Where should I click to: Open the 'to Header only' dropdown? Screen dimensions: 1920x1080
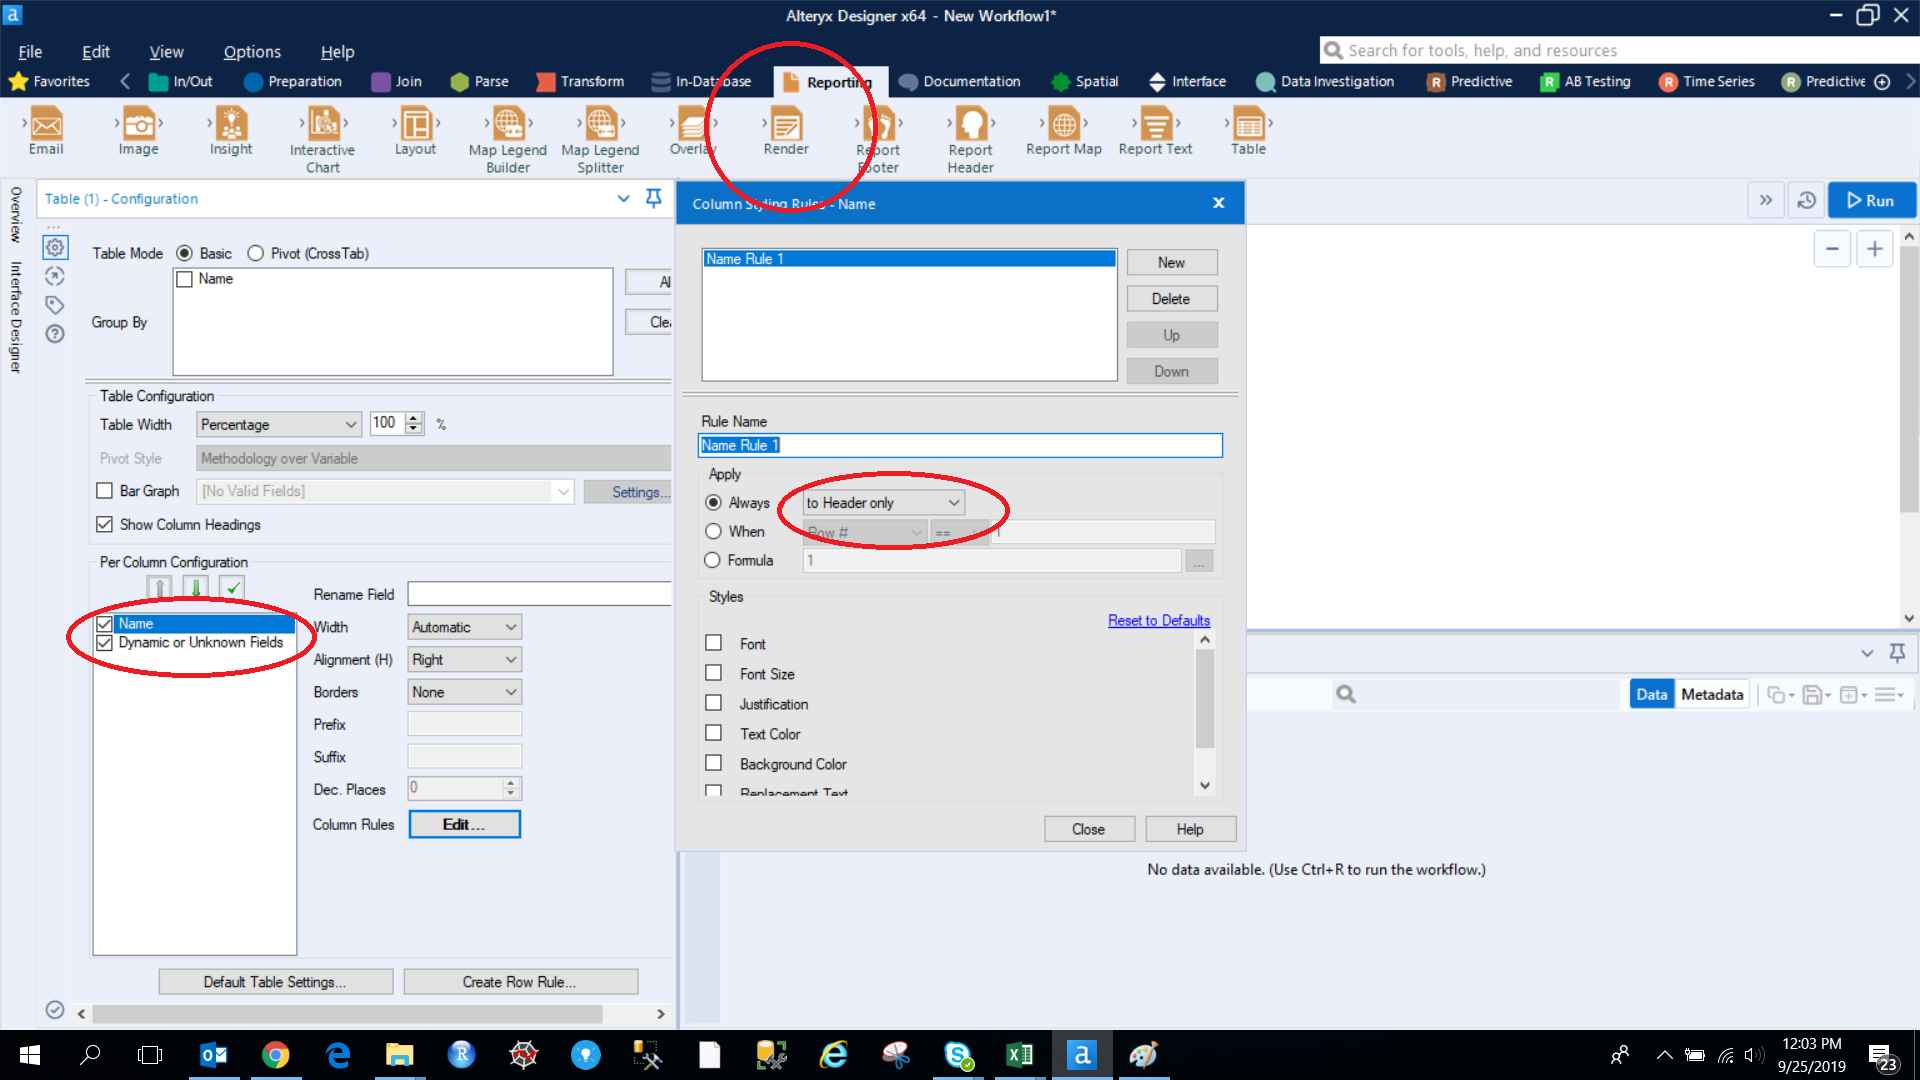click(x=883, y=503)
